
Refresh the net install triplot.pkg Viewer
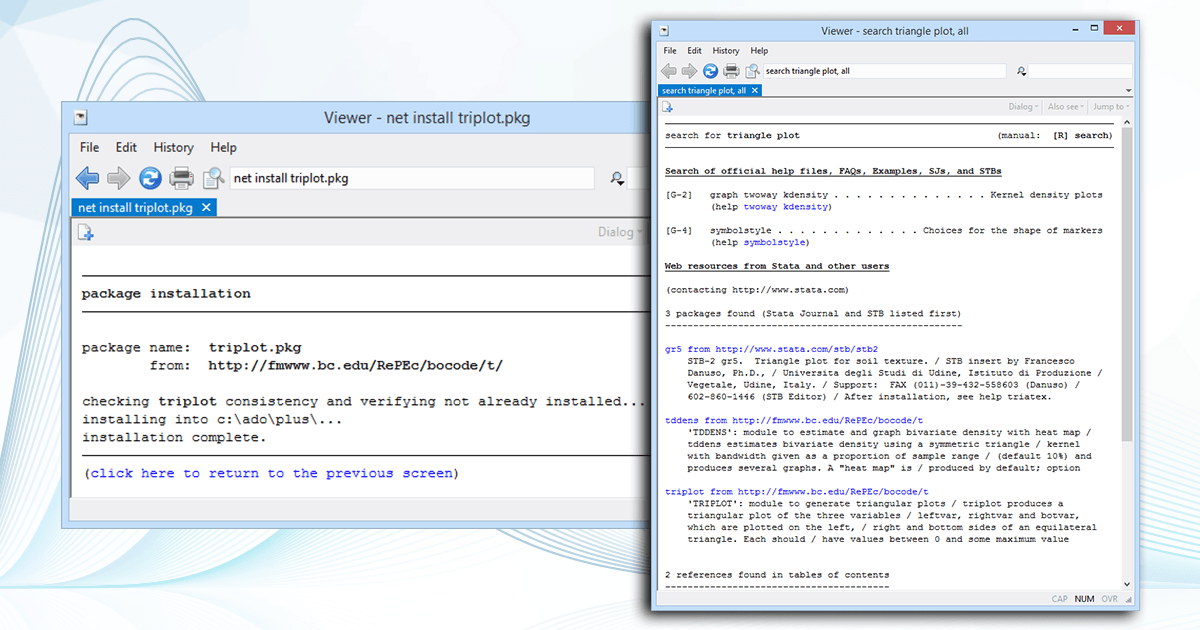(150, 178)
